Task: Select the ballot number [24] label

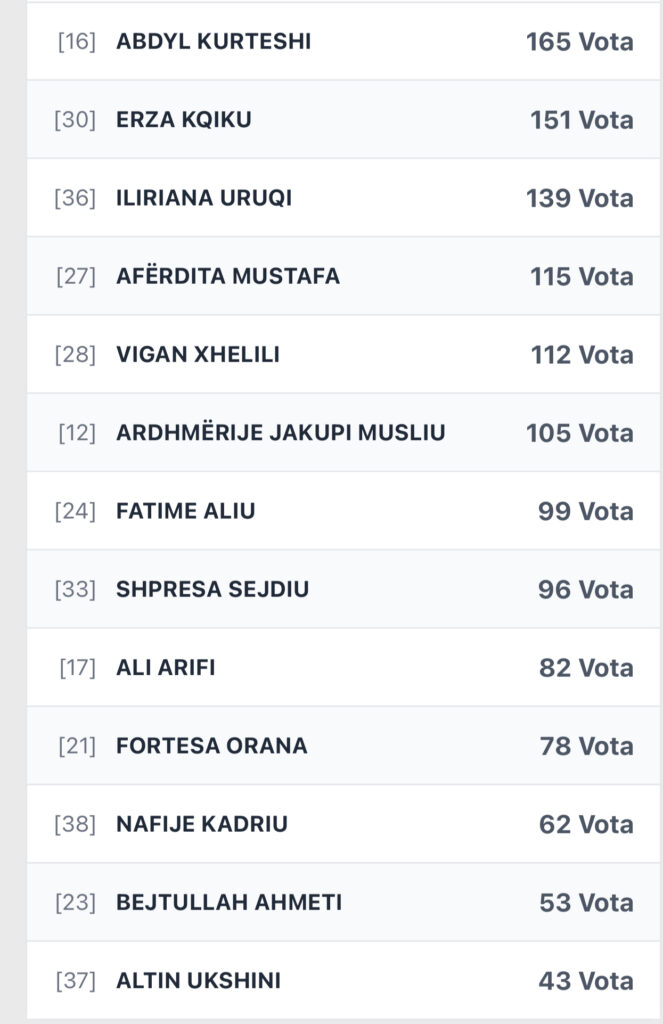Action: click(x=75, y=511)
